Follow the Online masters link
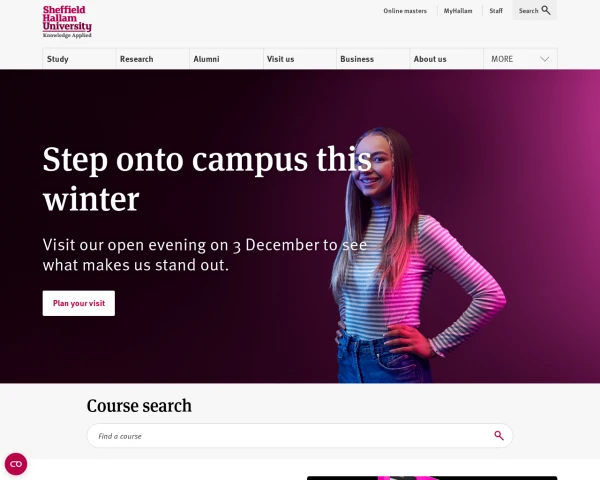The height and width of the screenshot is (480, 600). [405, 11]
